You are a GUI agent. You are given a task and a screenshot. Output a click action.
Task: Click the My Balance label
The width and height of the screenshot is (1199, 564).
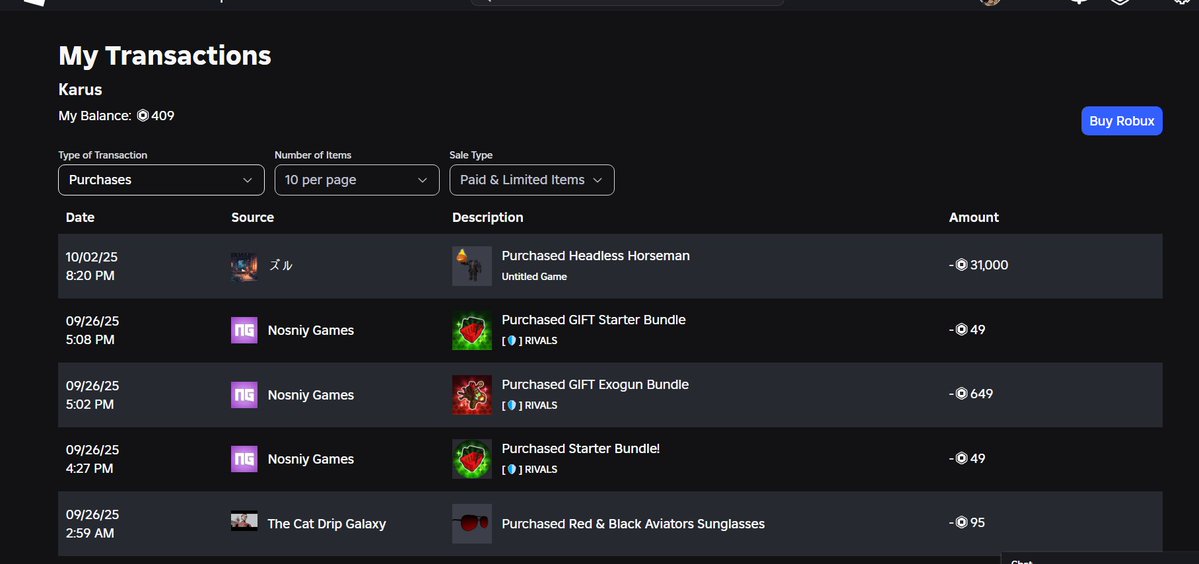(95, 116)
